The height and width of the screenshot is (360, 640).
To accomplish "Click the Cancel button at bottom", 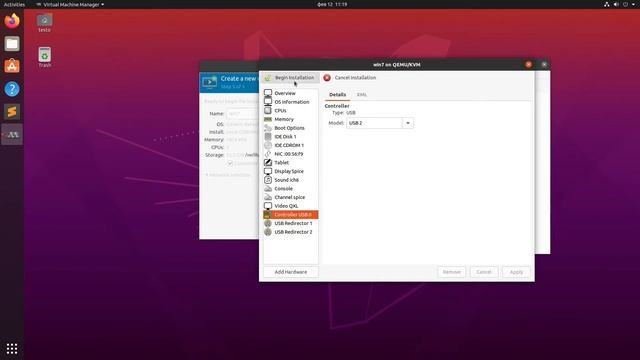I will point(484,272).
